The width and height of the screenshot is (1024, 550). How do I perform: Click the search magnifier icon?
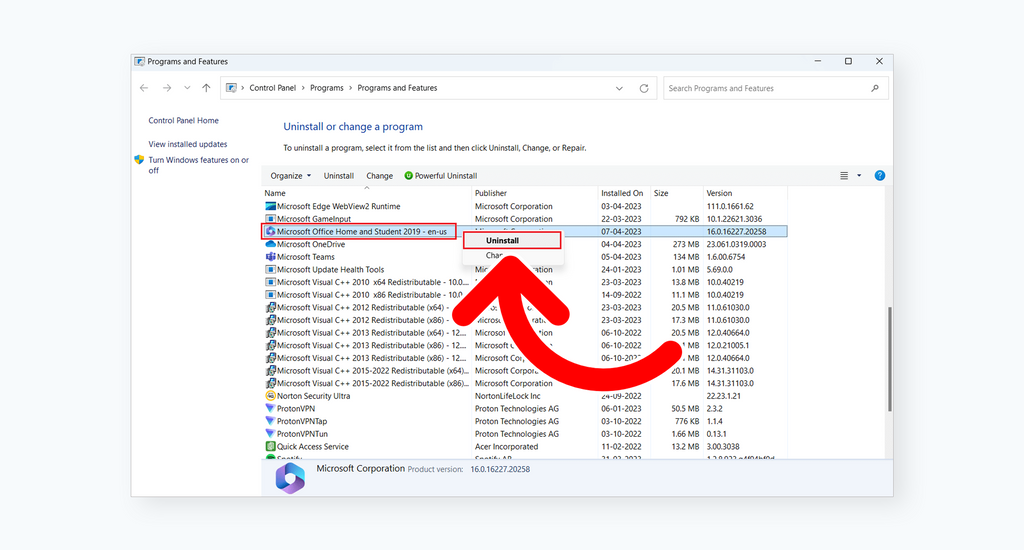(875, 88)
